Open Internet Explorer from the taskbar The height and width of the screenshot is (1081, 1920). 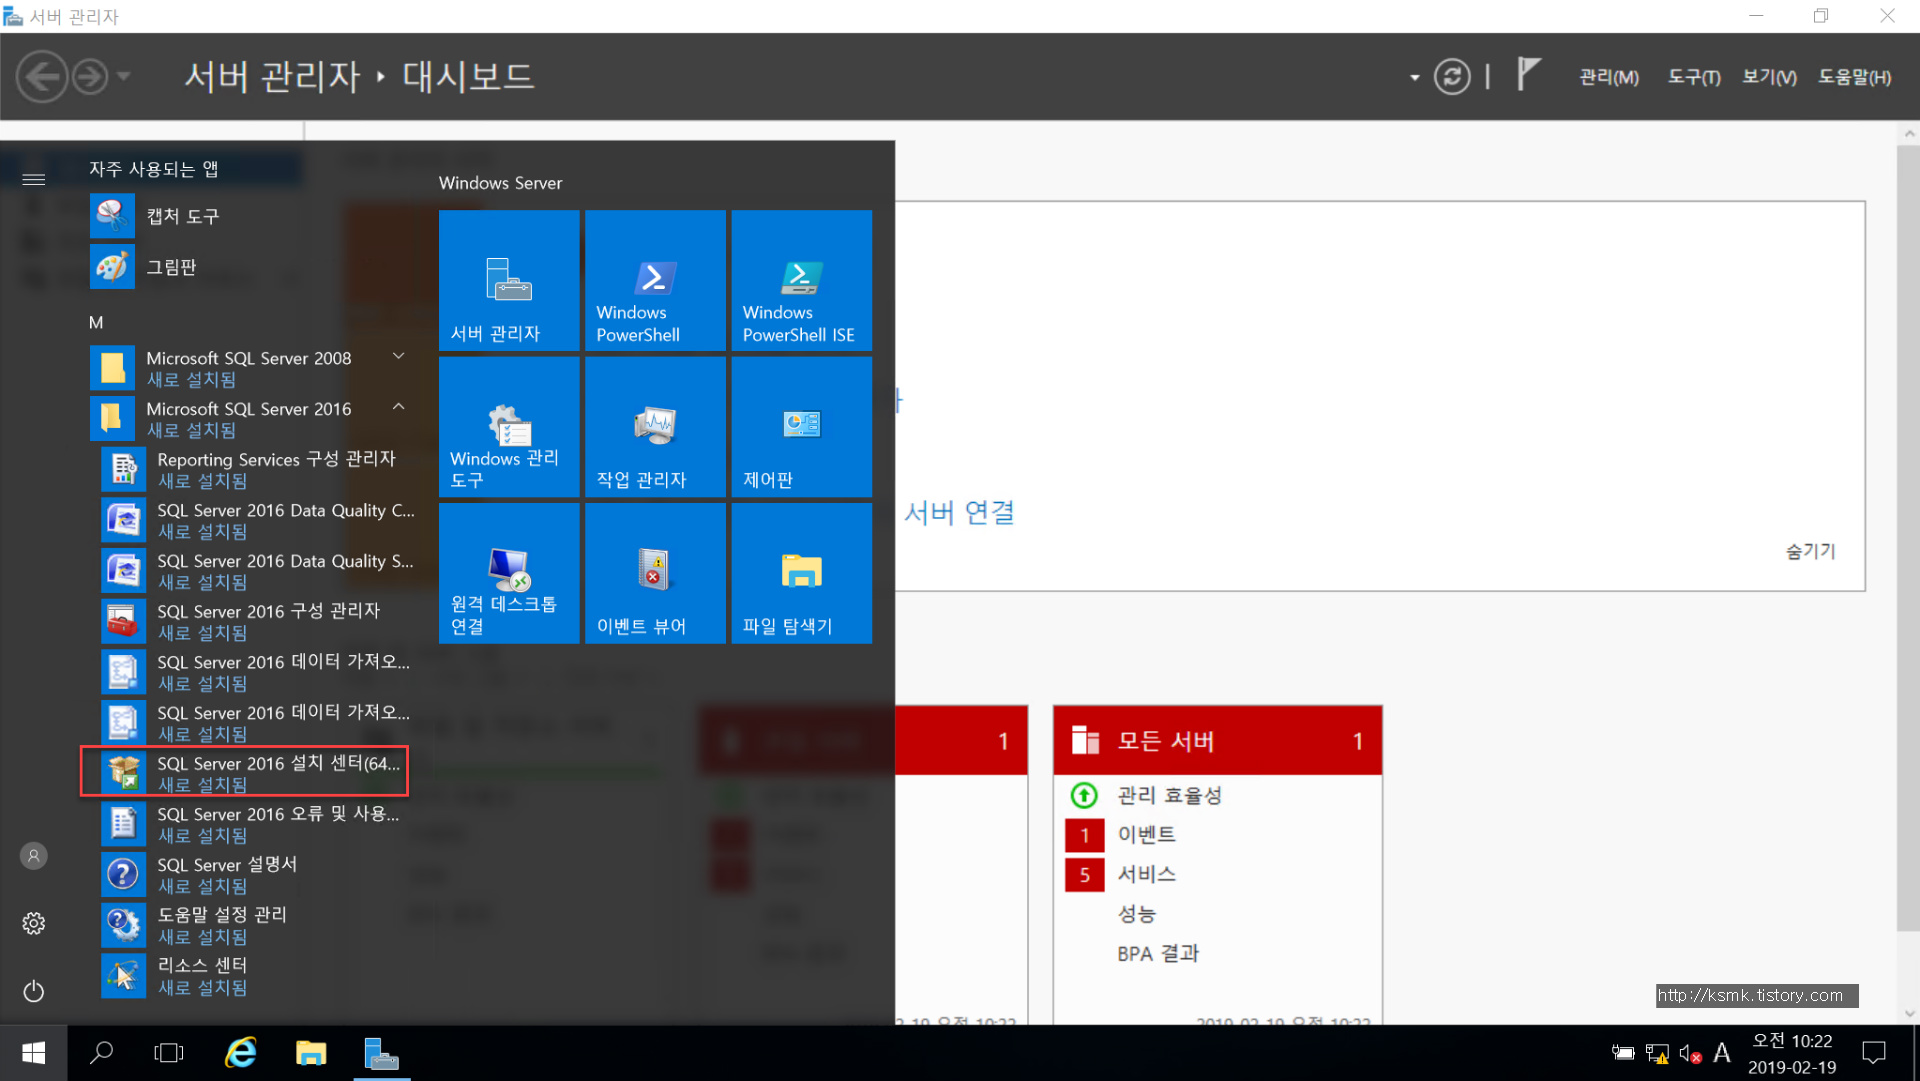coord(241,1053)
